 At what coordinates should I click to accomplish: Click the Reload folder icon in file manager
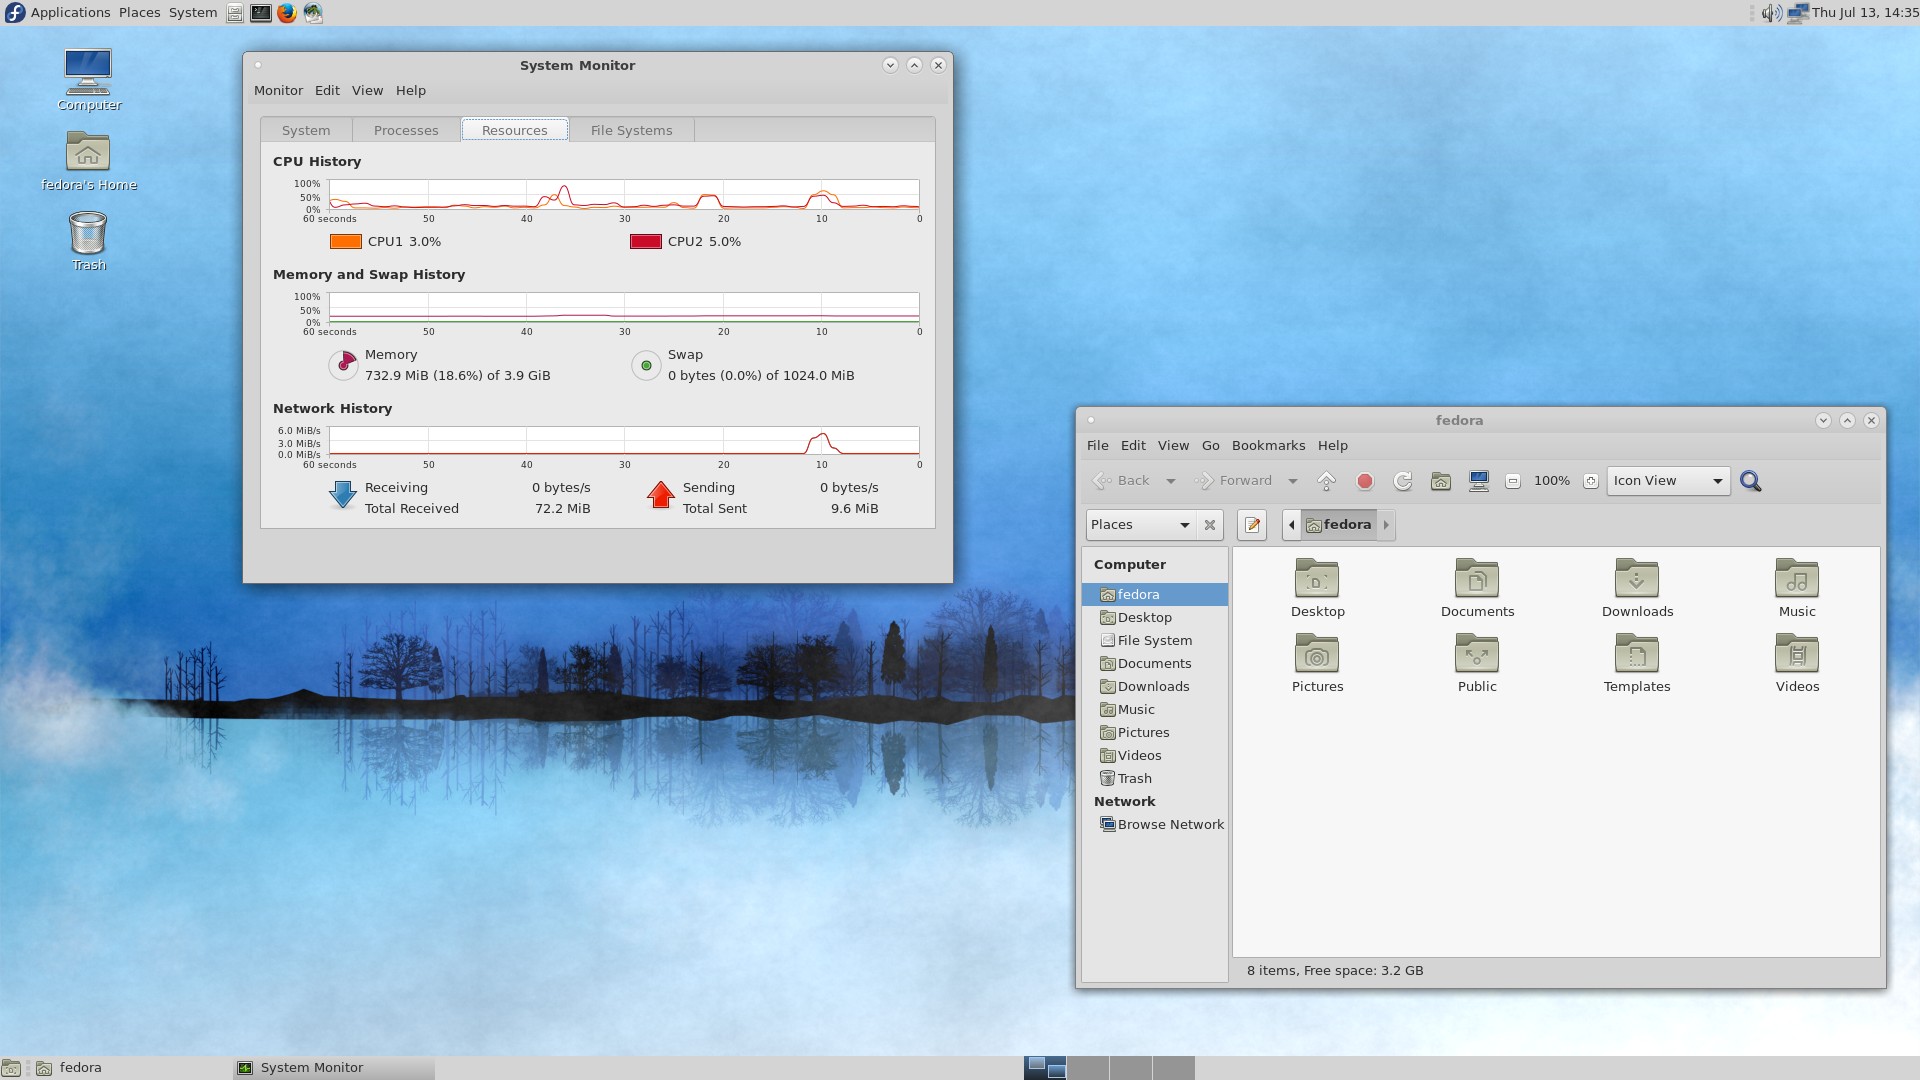coord(1402,480)
